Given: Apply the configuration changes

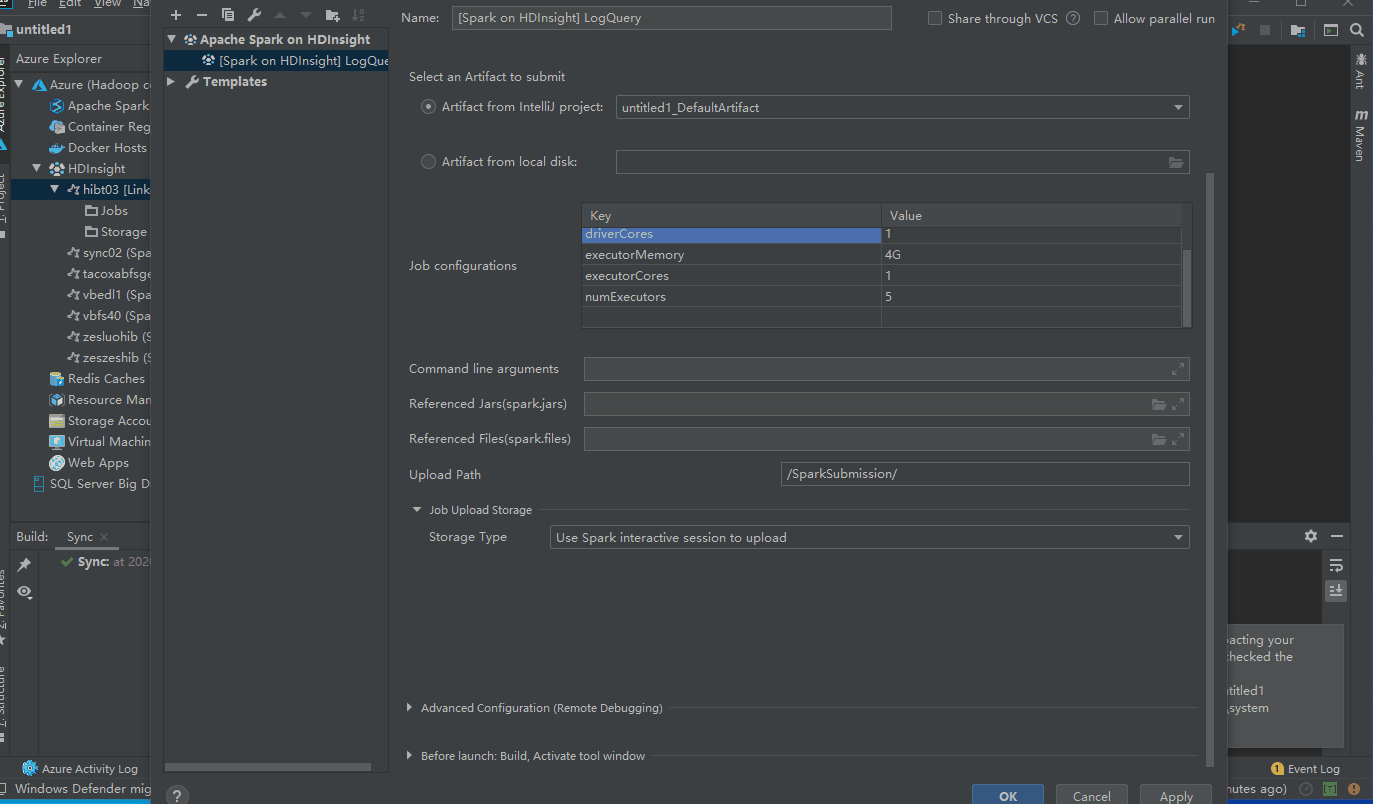Looking at the screenshot, I should [1175, 795].
